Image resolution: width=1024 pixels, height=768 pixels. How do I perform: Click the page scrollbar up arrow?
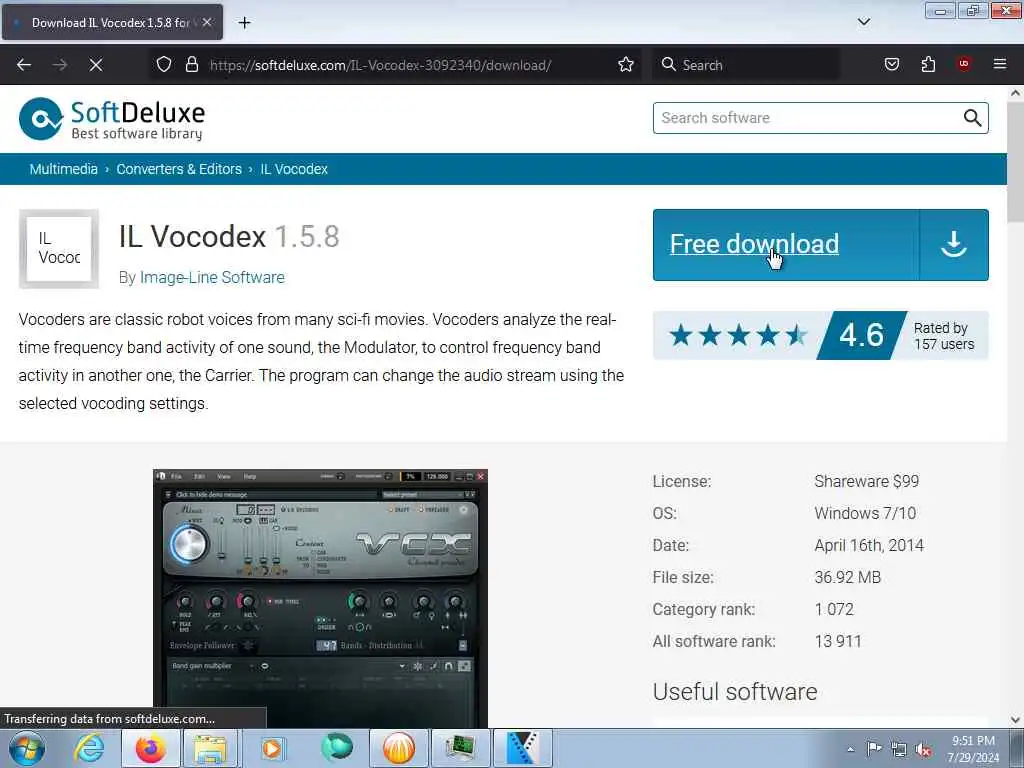1015,93
